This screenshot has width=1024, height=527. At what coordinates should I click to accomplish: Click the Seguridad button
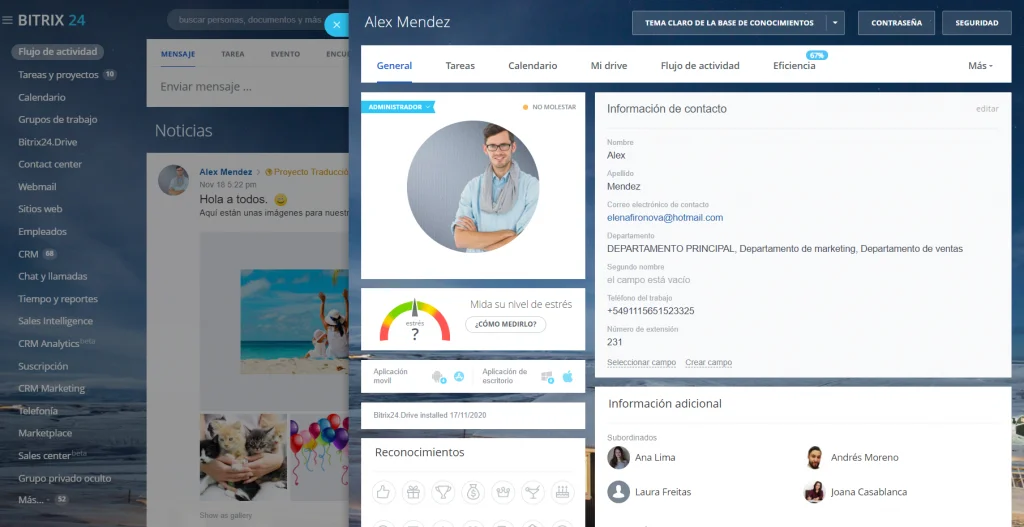pos(976,23)
